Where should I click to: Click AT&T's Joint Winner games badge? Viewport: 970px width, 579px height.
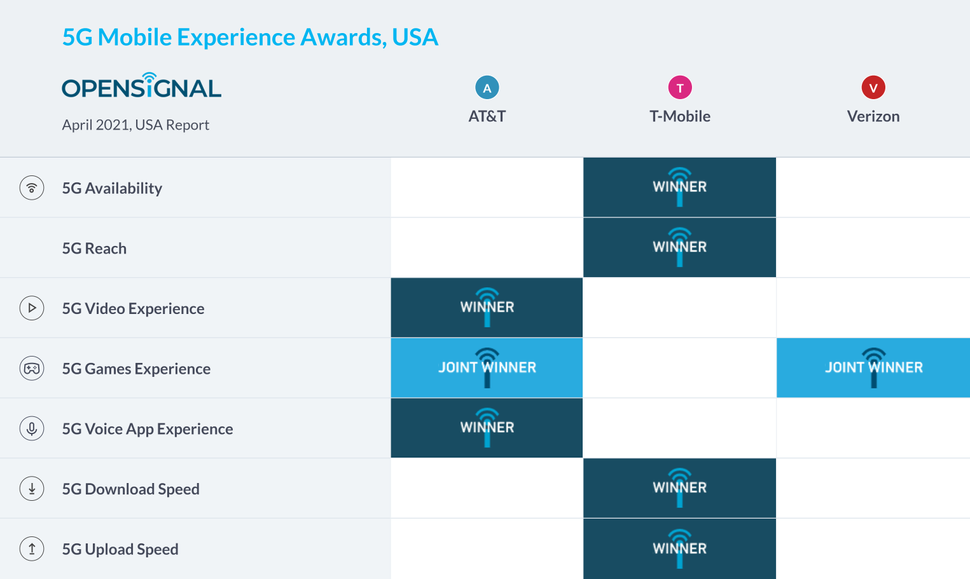[x=487, y=367]
